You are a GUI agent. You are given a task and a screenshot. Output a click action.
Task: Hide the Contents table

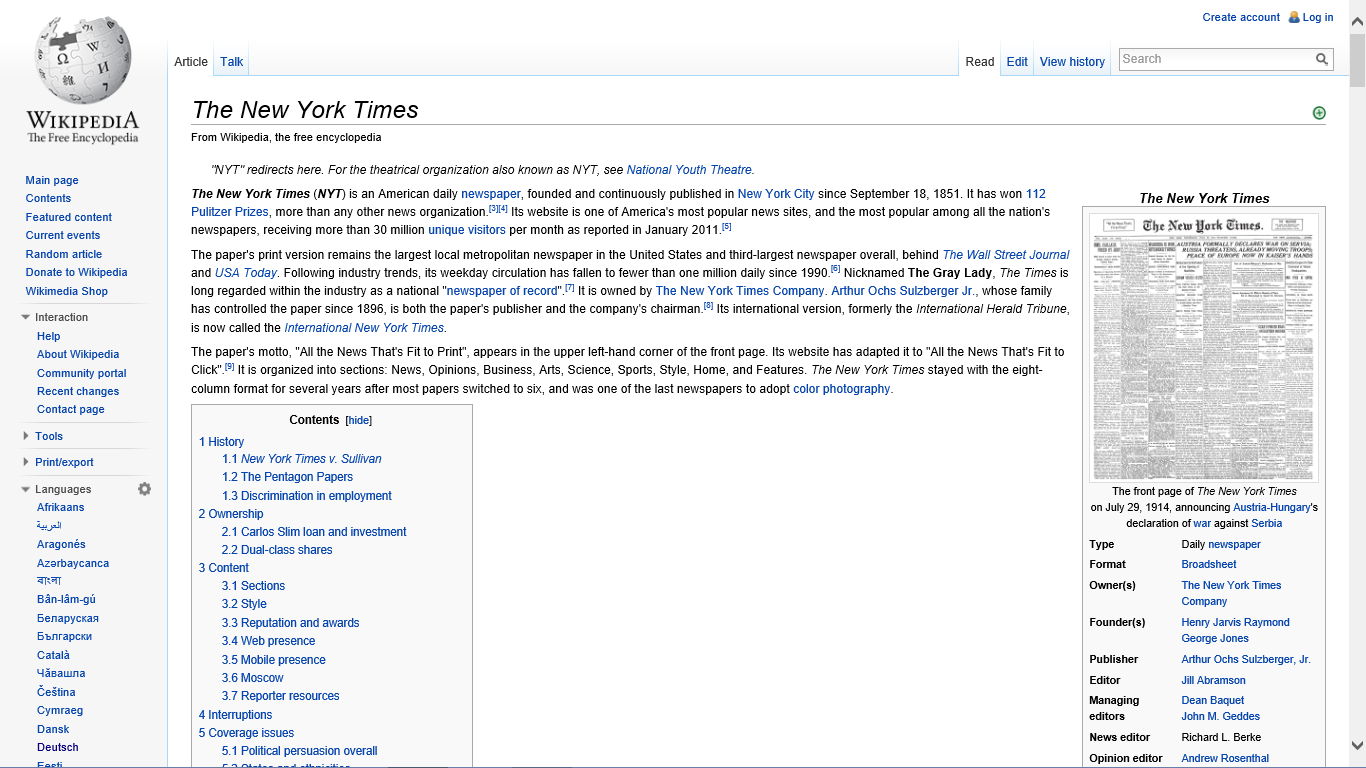pos(359,421)
